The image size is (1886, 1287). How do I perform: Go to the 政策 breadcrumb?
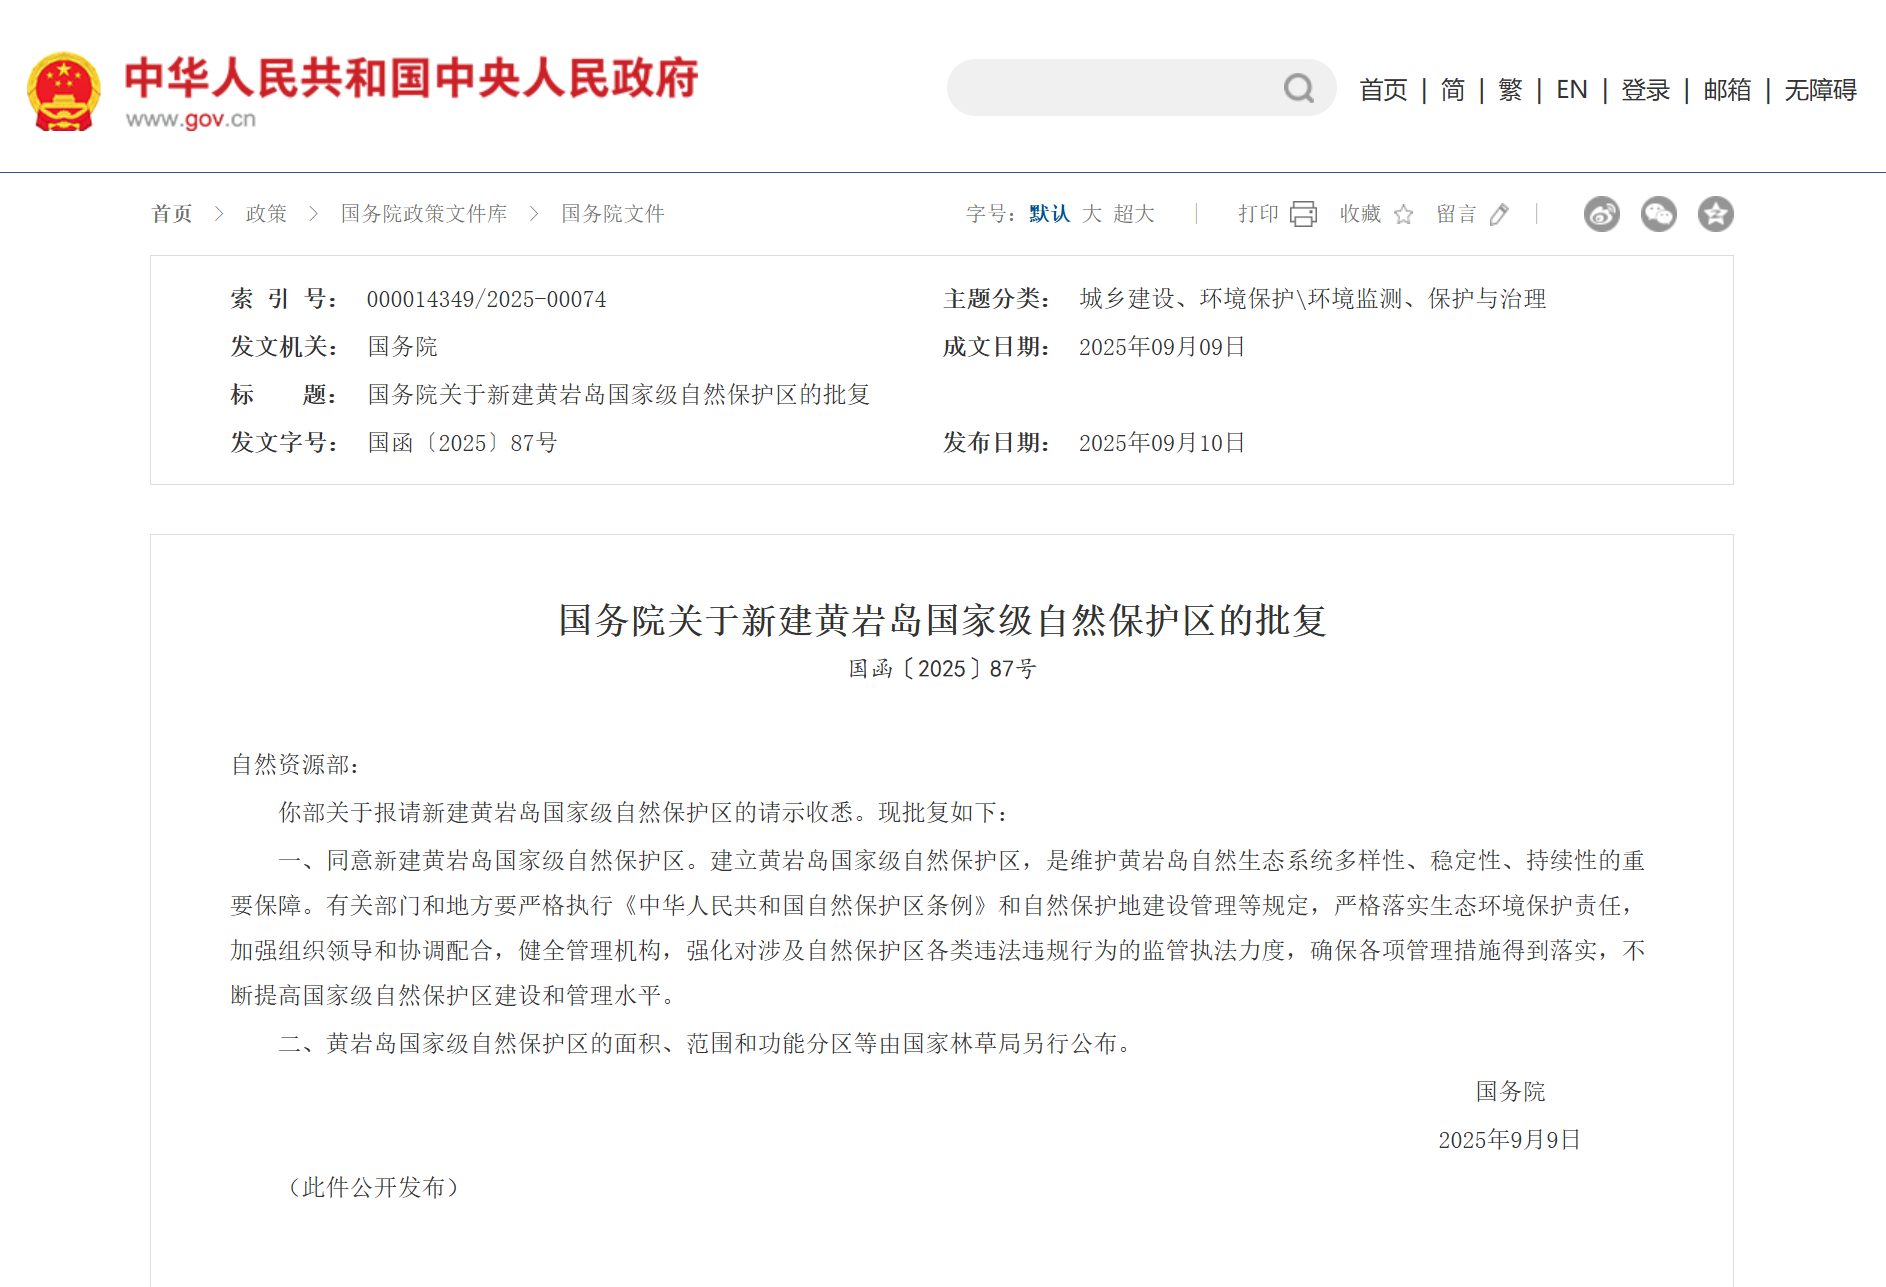(x=266, y=214)
